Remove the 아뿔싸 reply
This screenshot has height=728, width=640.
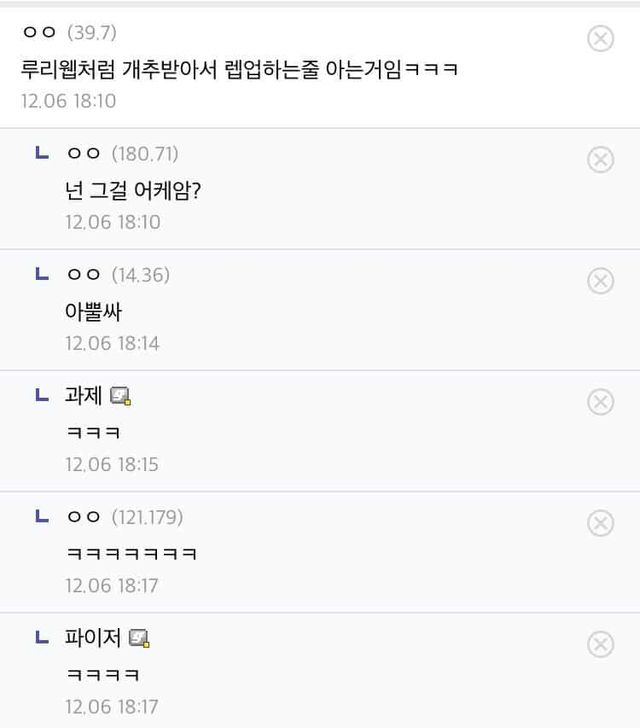(x=600, y=281)
